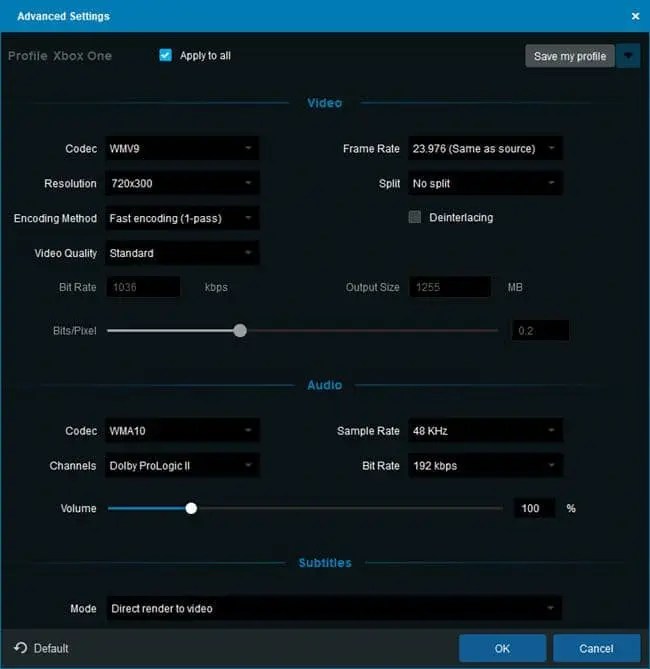Expand the audio Bit Rate 192 kbps dropdown
Image resolution: width=650 pixels, height=669 pixels.
click(x=485, y=465)
